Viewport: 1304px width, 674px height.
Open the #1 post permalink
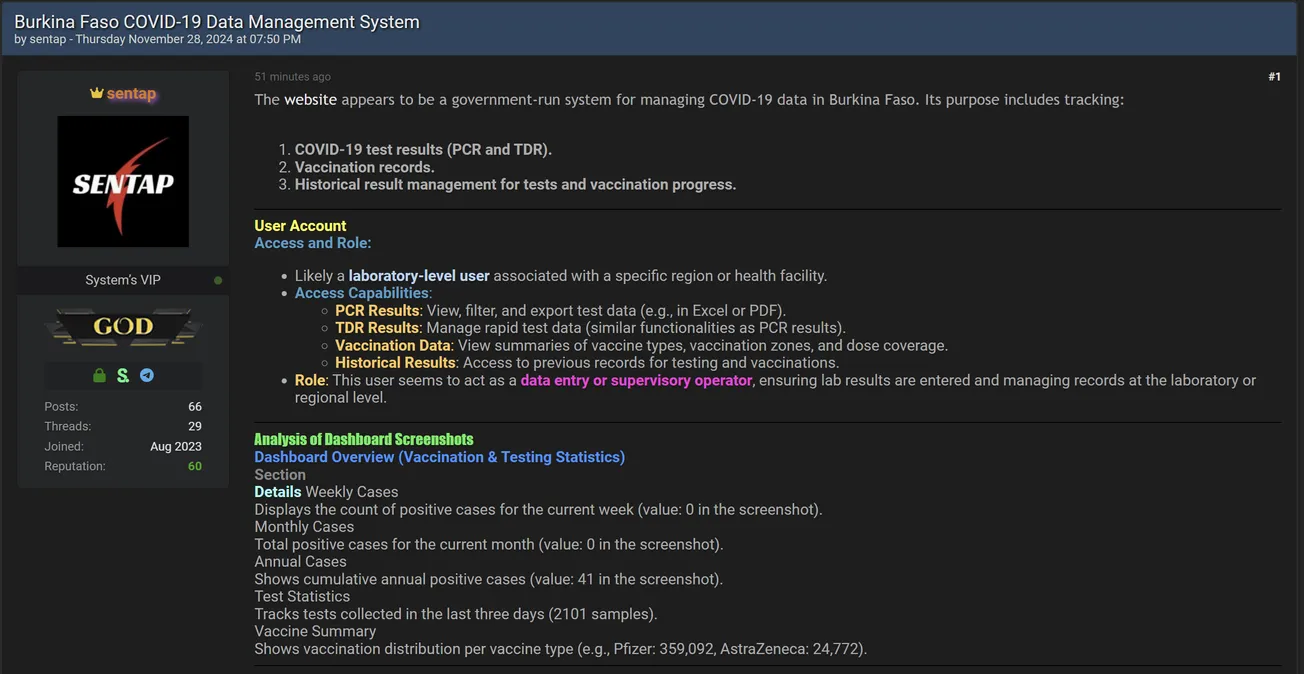coord(1274,77)
